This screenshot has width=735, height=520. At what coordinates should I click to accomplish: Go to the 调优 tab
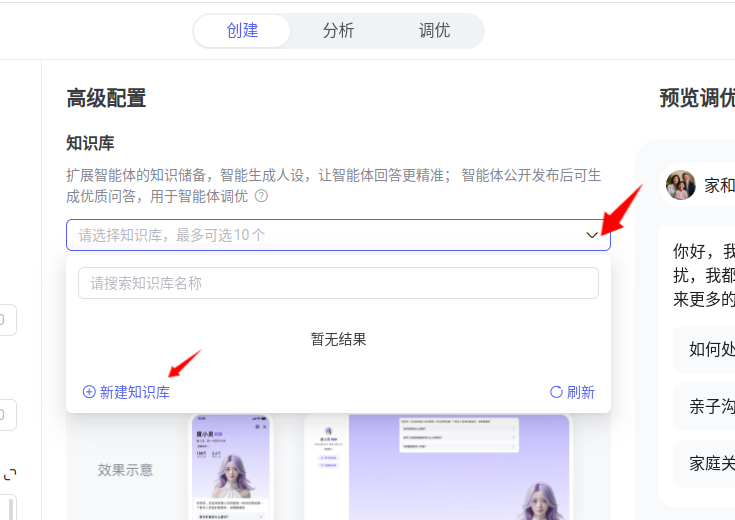click(434, 31)
